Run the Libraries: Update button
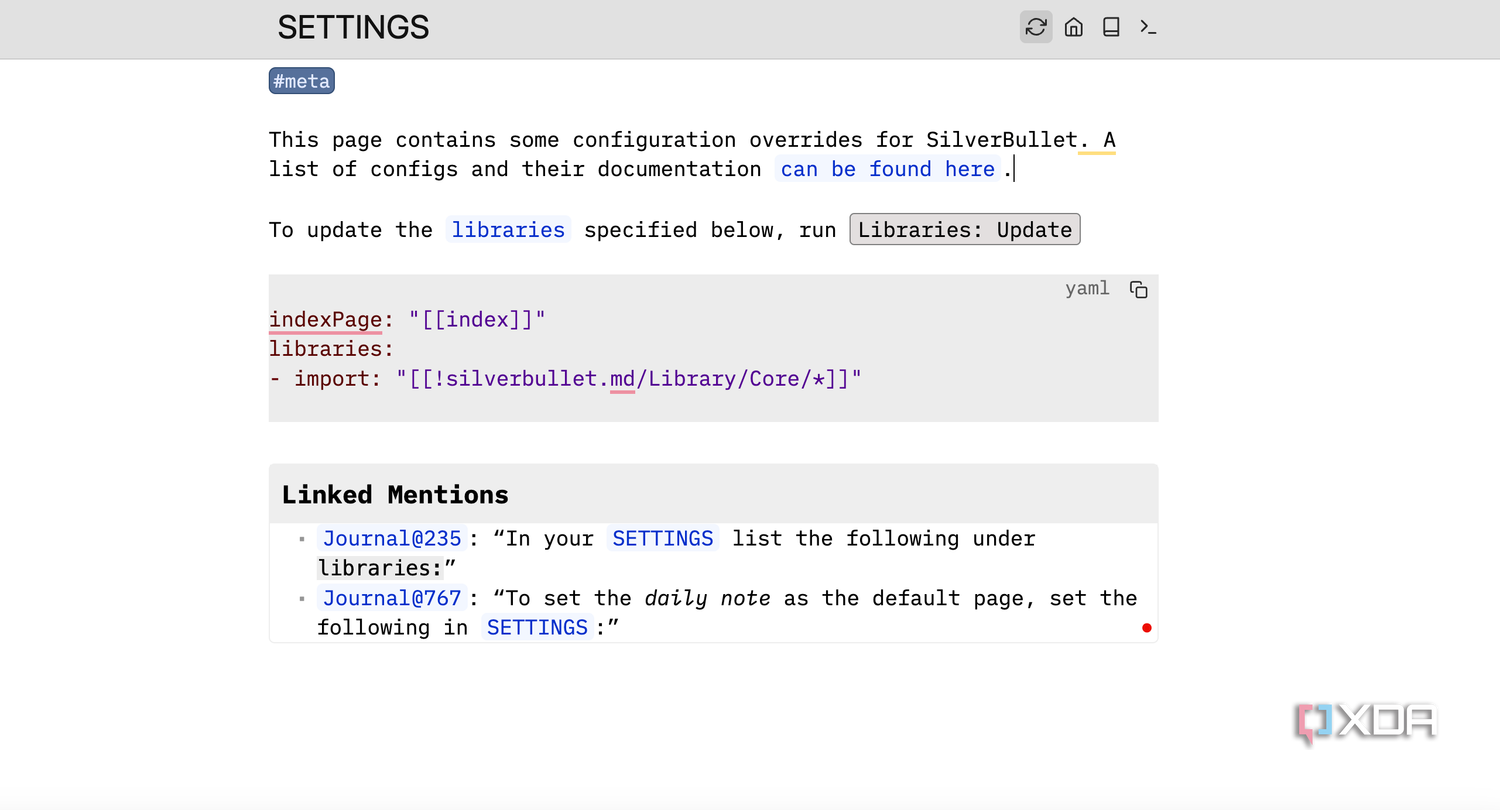Viewport: 1500px width, 810px height. click(x=965, y=230)
